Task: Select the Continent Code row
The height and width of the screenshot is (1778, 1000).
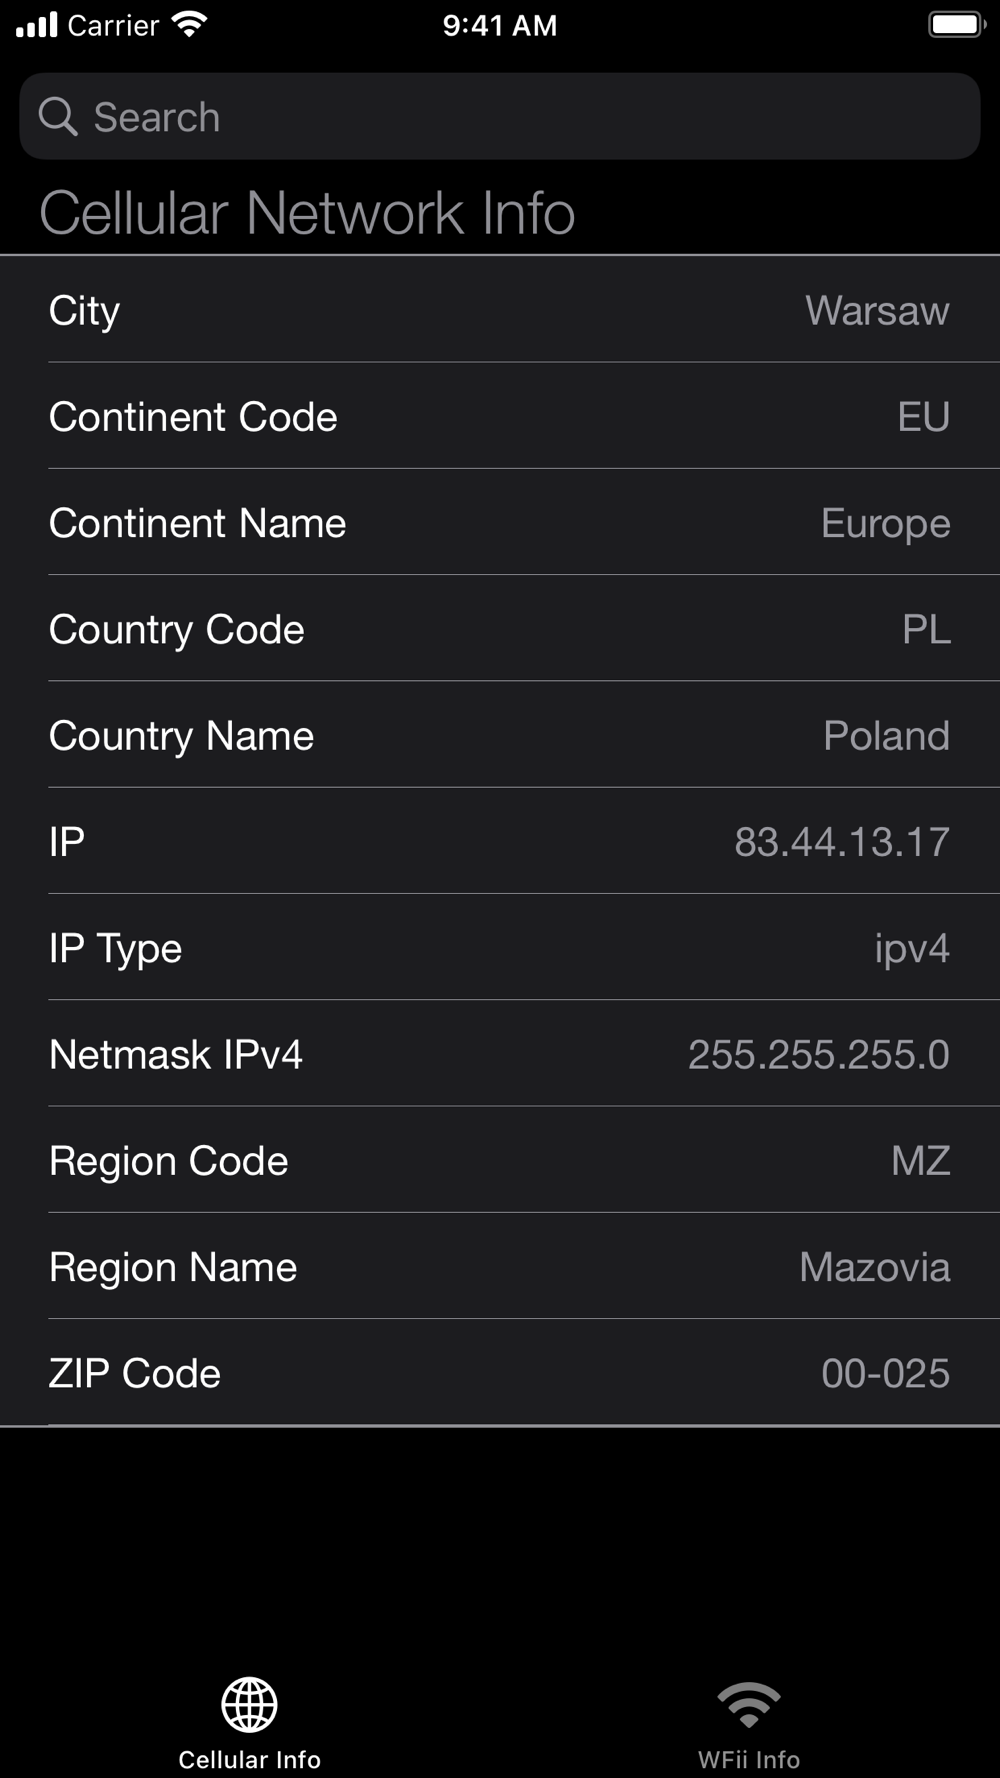Action: click(500, 416)
